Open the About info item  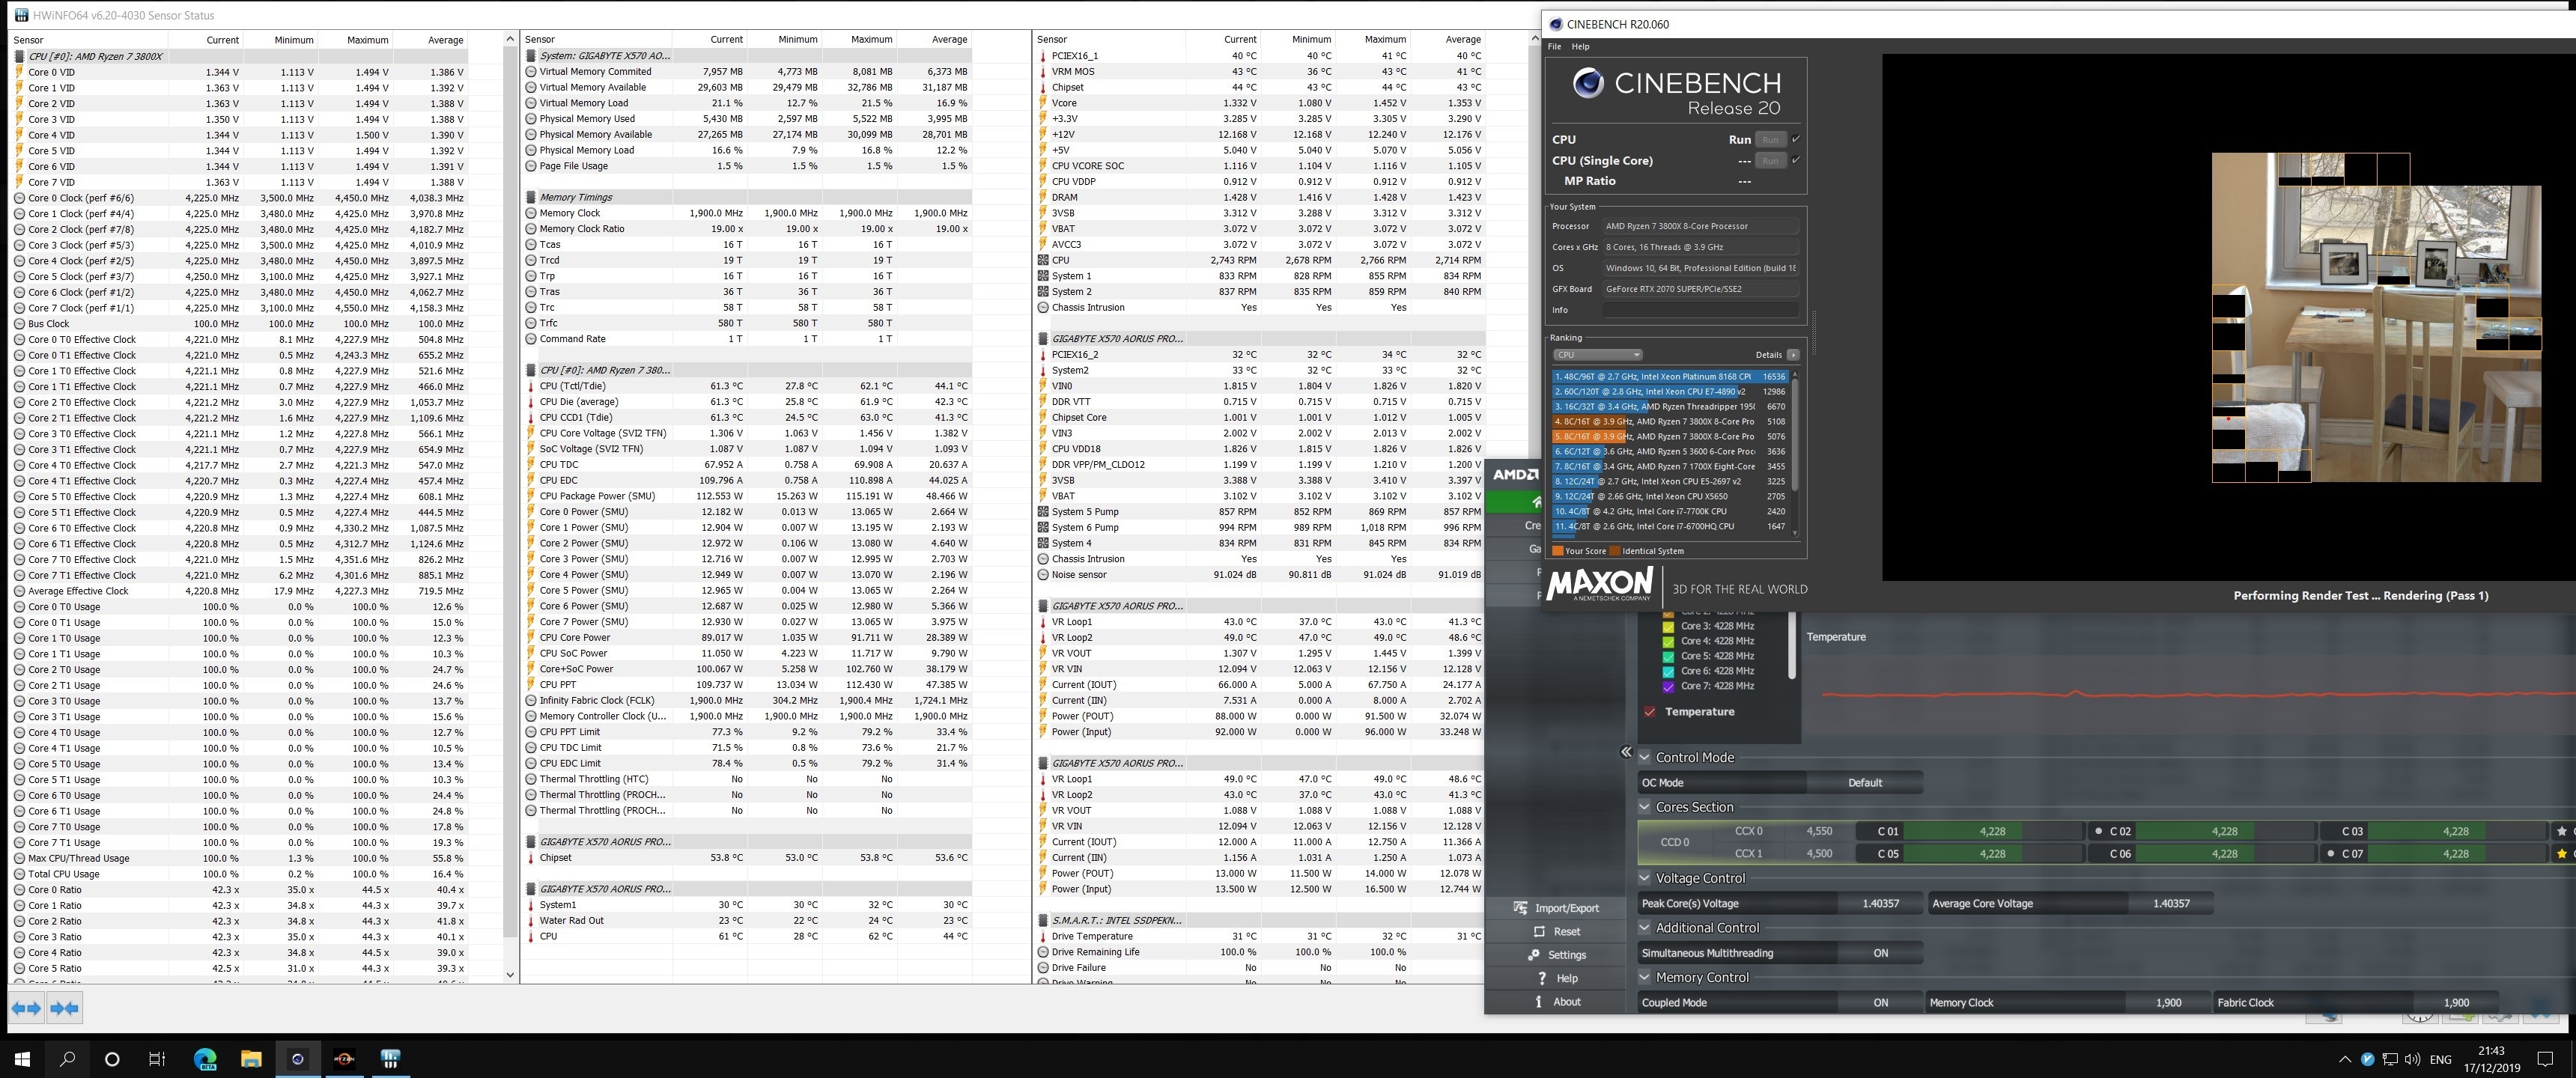point(1566,1002)
